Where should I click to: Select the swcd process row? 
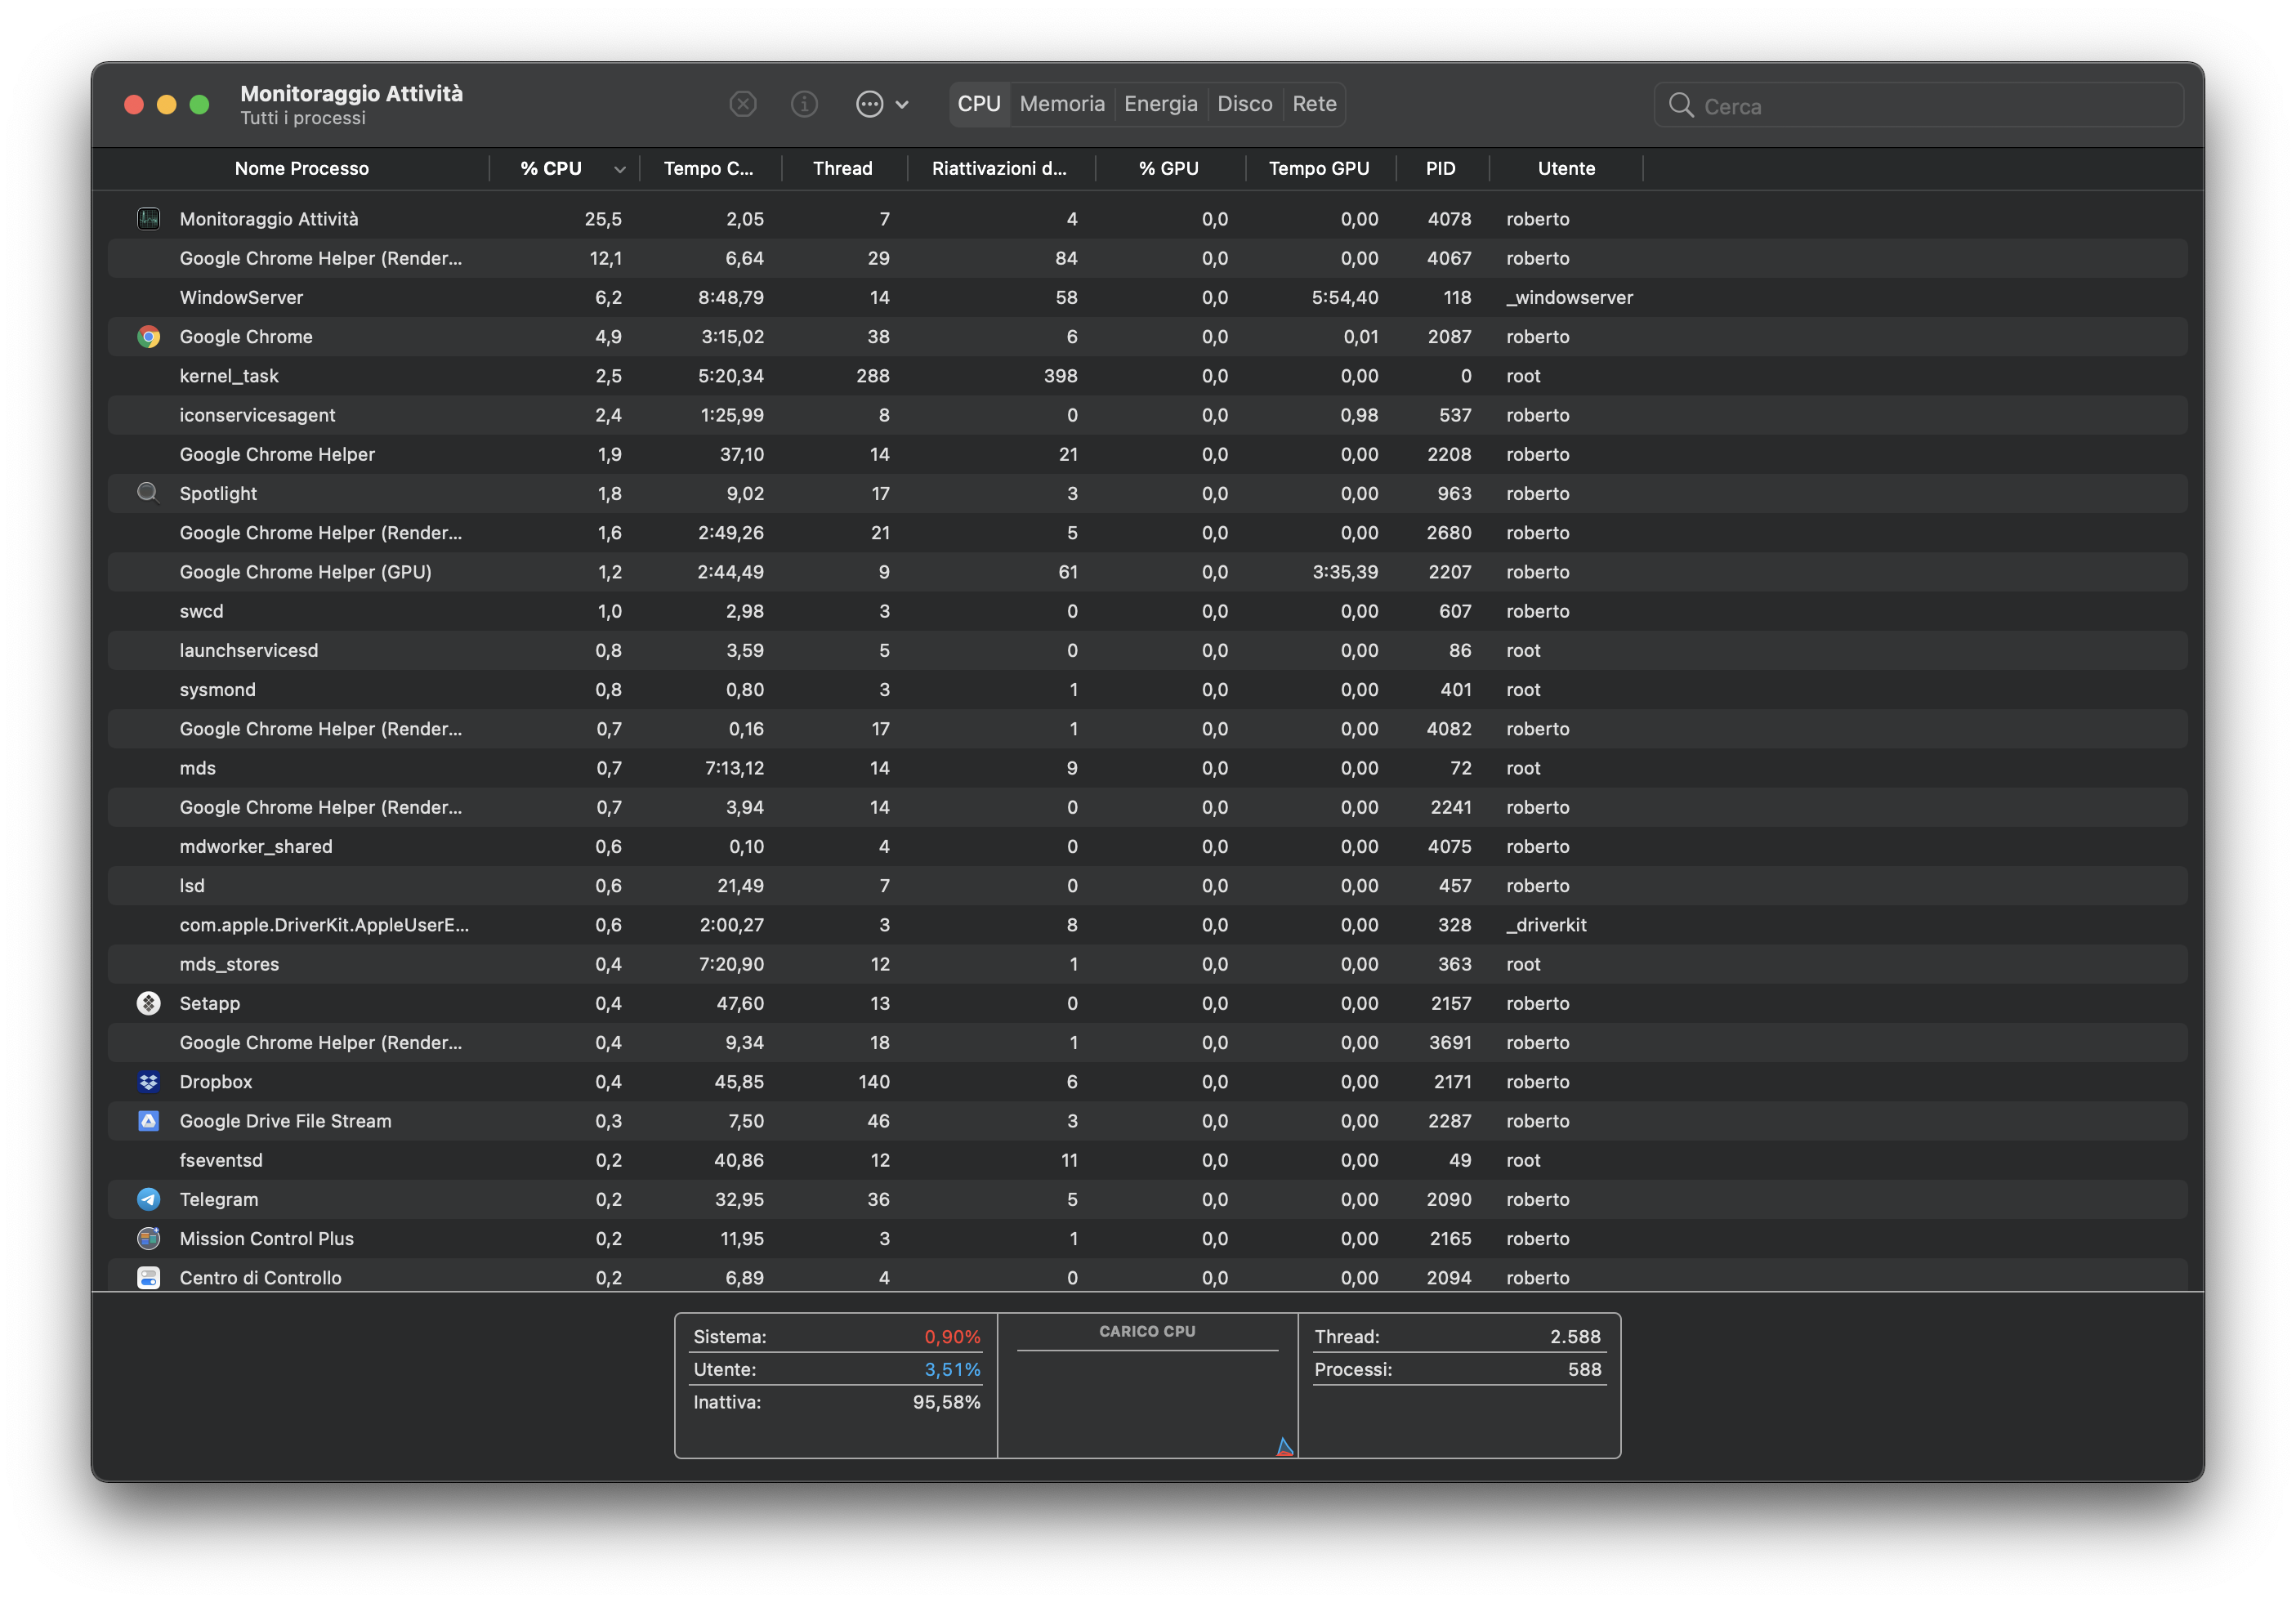pos(1147,611)
